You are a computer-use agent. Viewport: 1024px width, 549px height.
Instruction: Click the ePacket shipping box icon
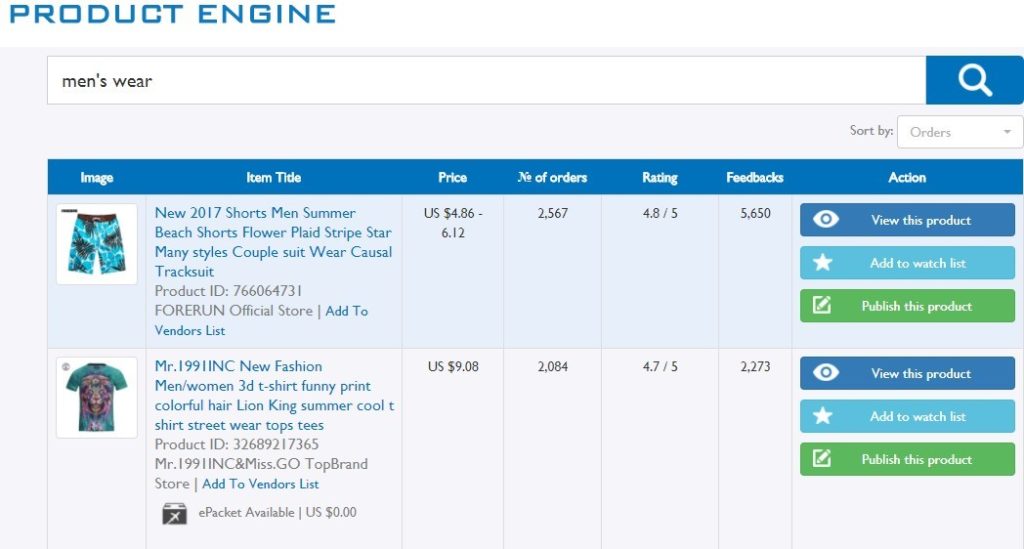[x=175, y=513]
